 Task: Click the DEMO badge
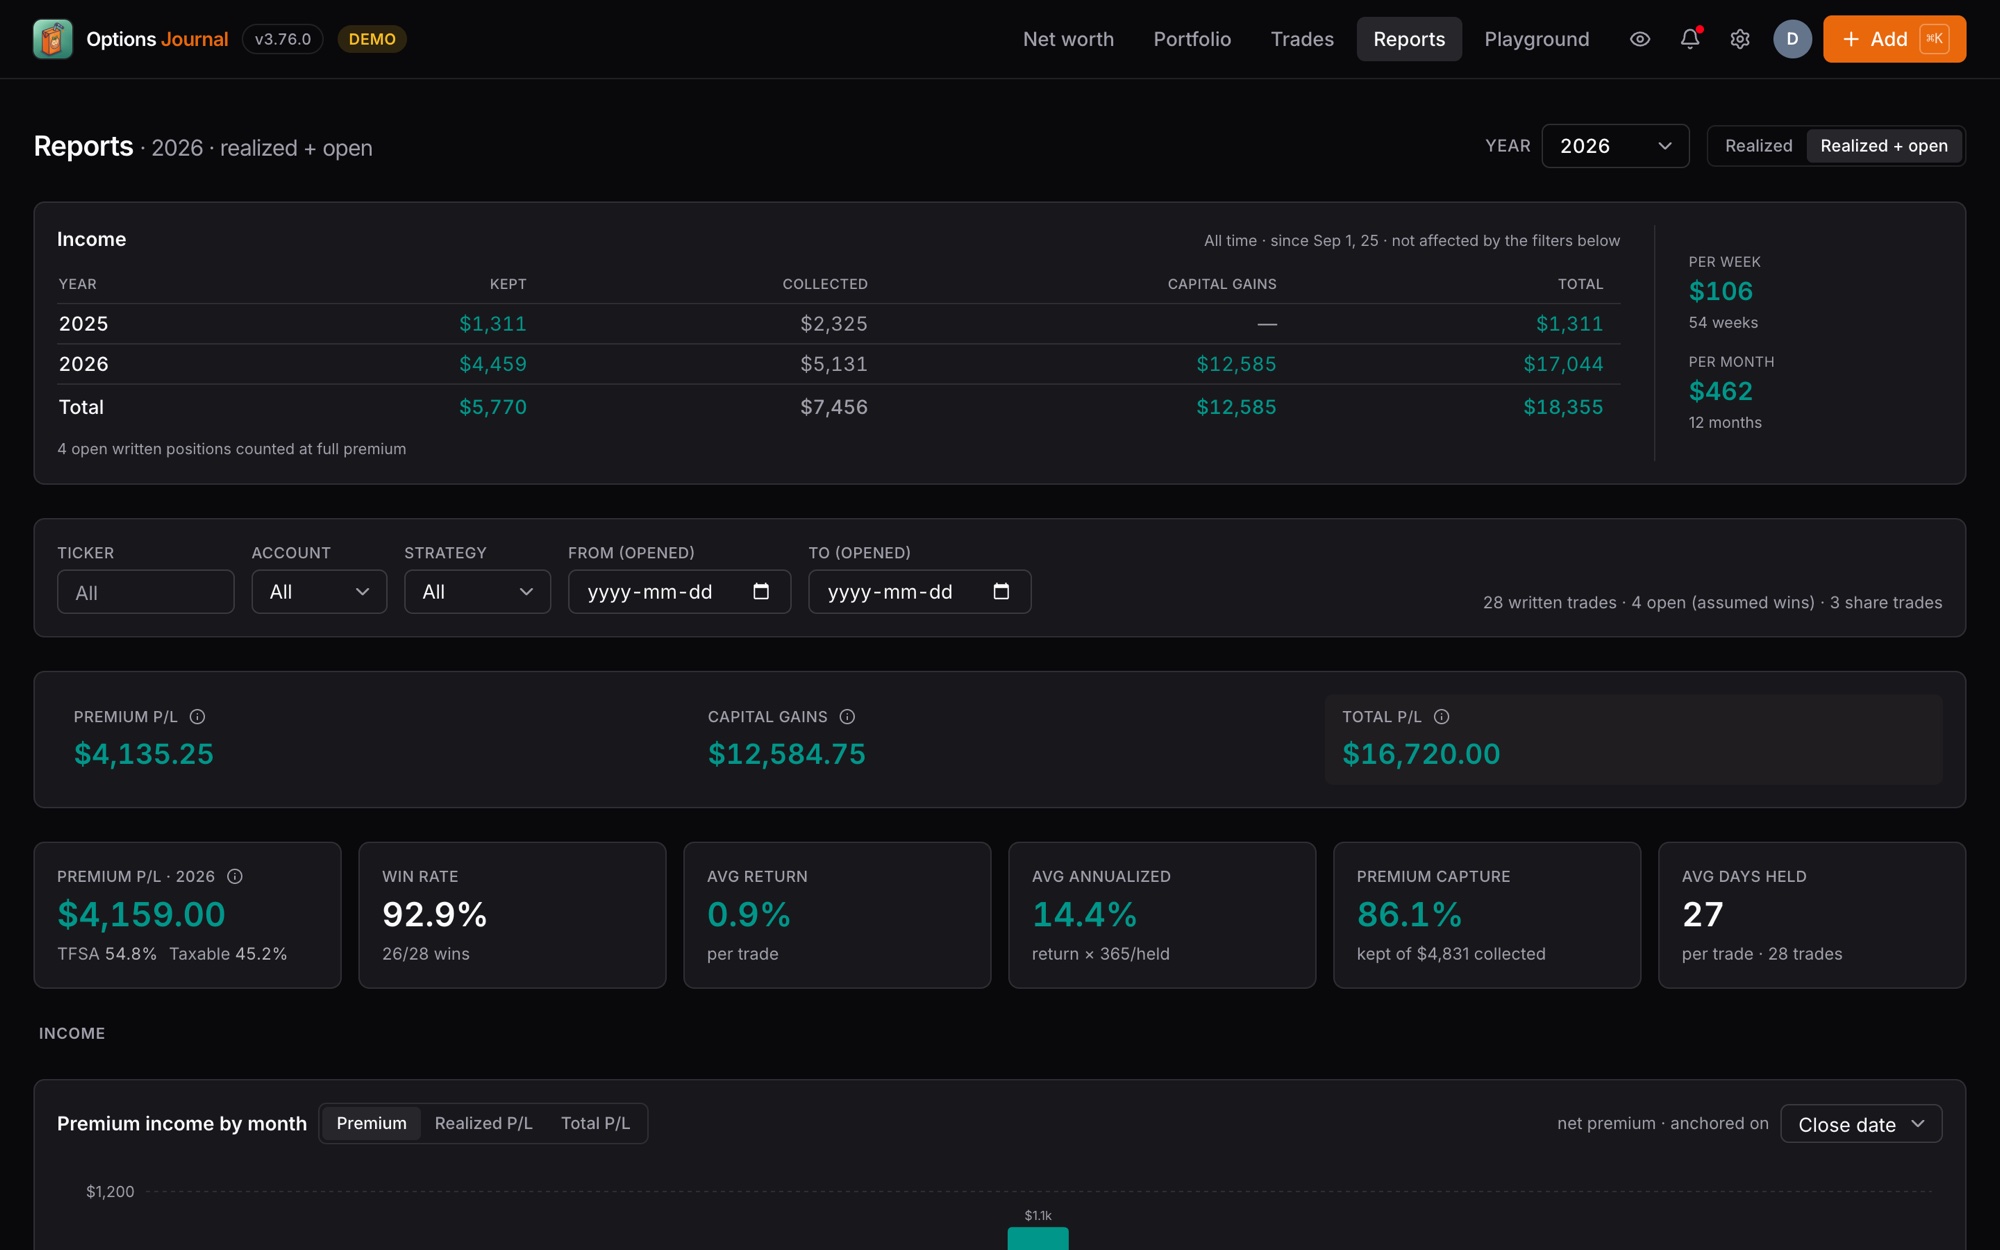click(372, 39)
